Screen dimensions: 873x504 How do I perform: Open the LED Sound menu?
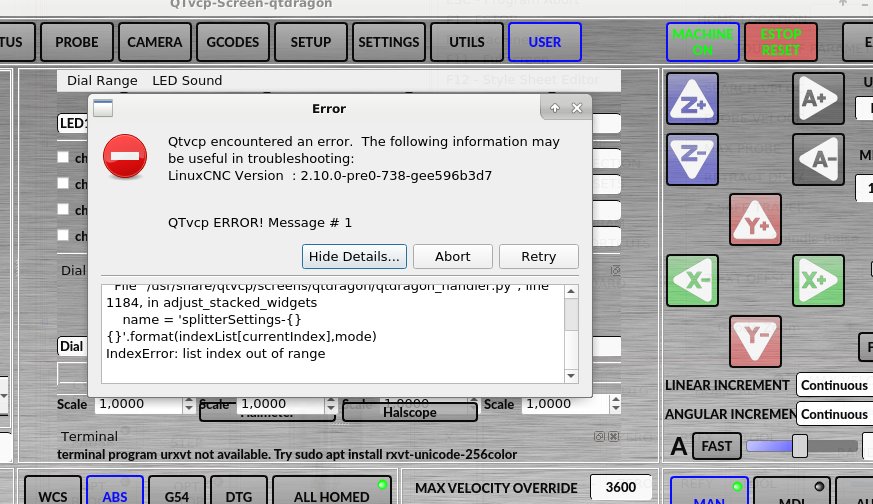[x=187, y=80]
